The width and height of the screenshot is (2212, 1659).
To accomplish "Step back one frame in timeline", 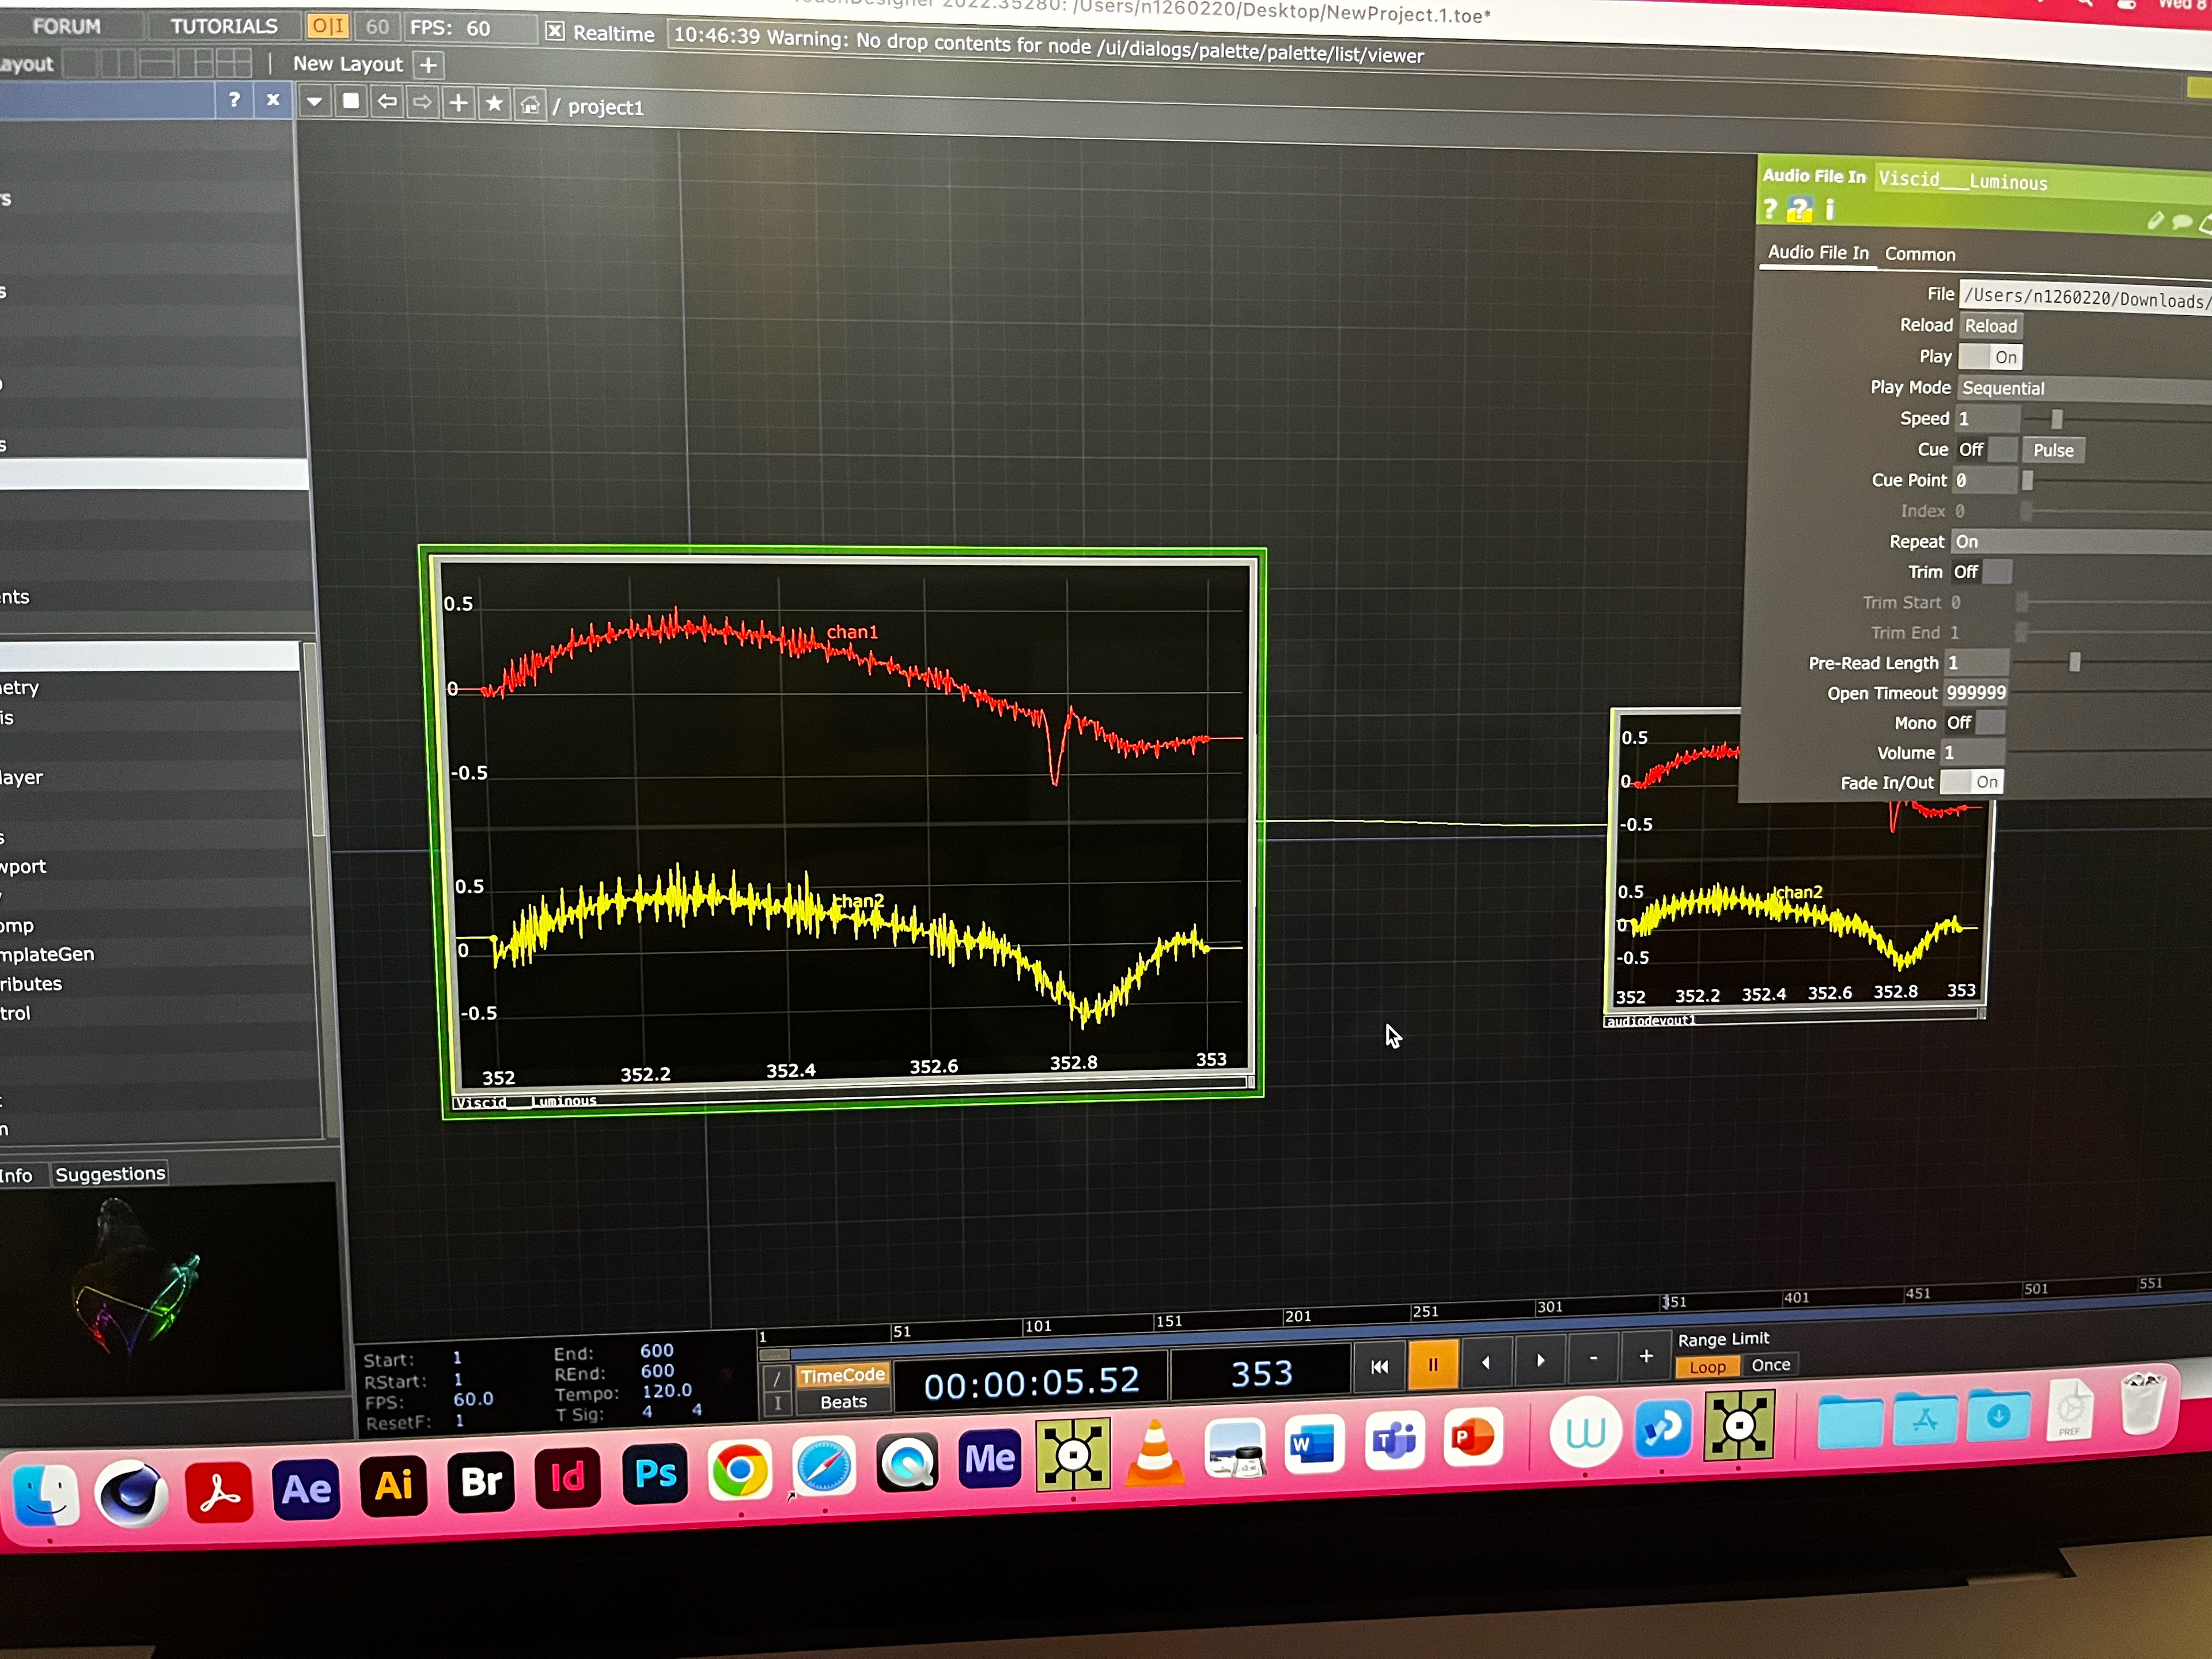I will point(1485,1362).
